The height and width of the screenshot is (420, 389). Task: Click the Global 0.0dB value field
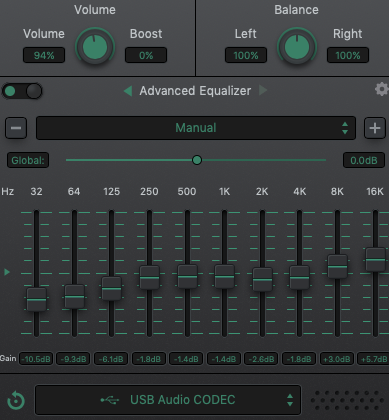(364, 160)
